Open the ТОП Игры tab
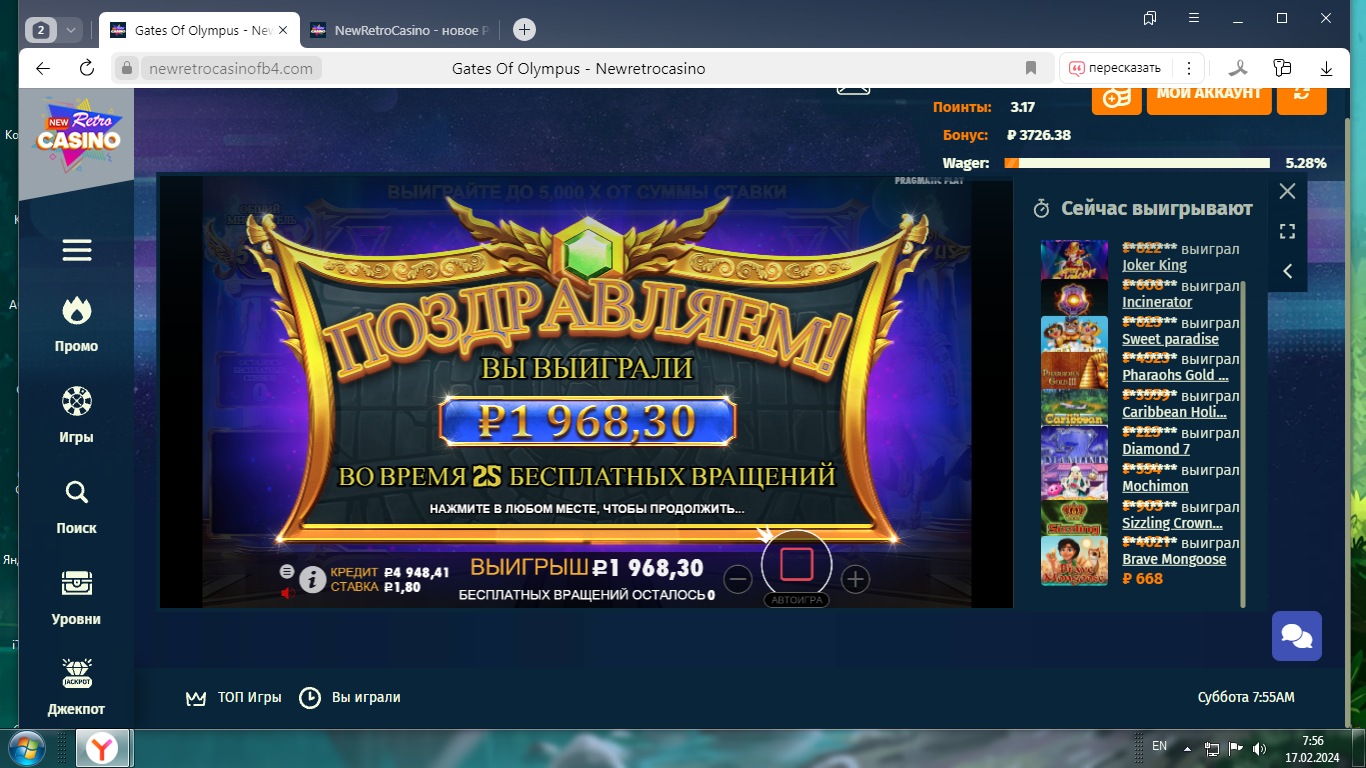The height and width of the screenshot is (768, 1366). point(234,697)
